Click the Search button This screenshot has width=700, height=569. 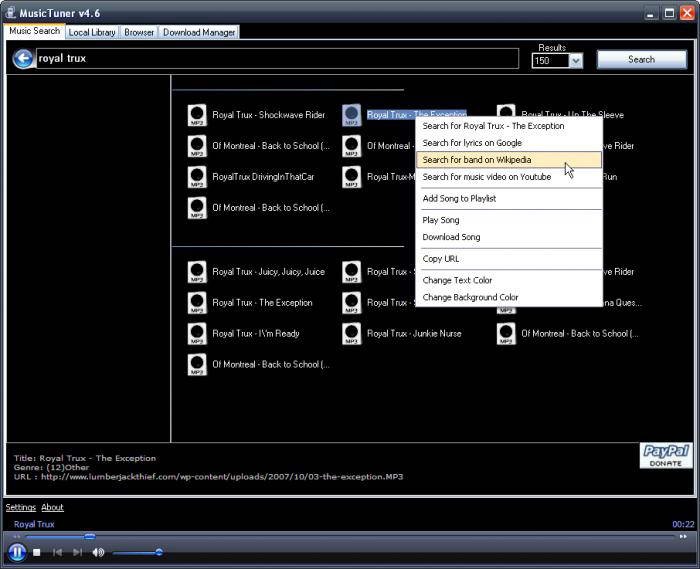[x=642, y=59]
